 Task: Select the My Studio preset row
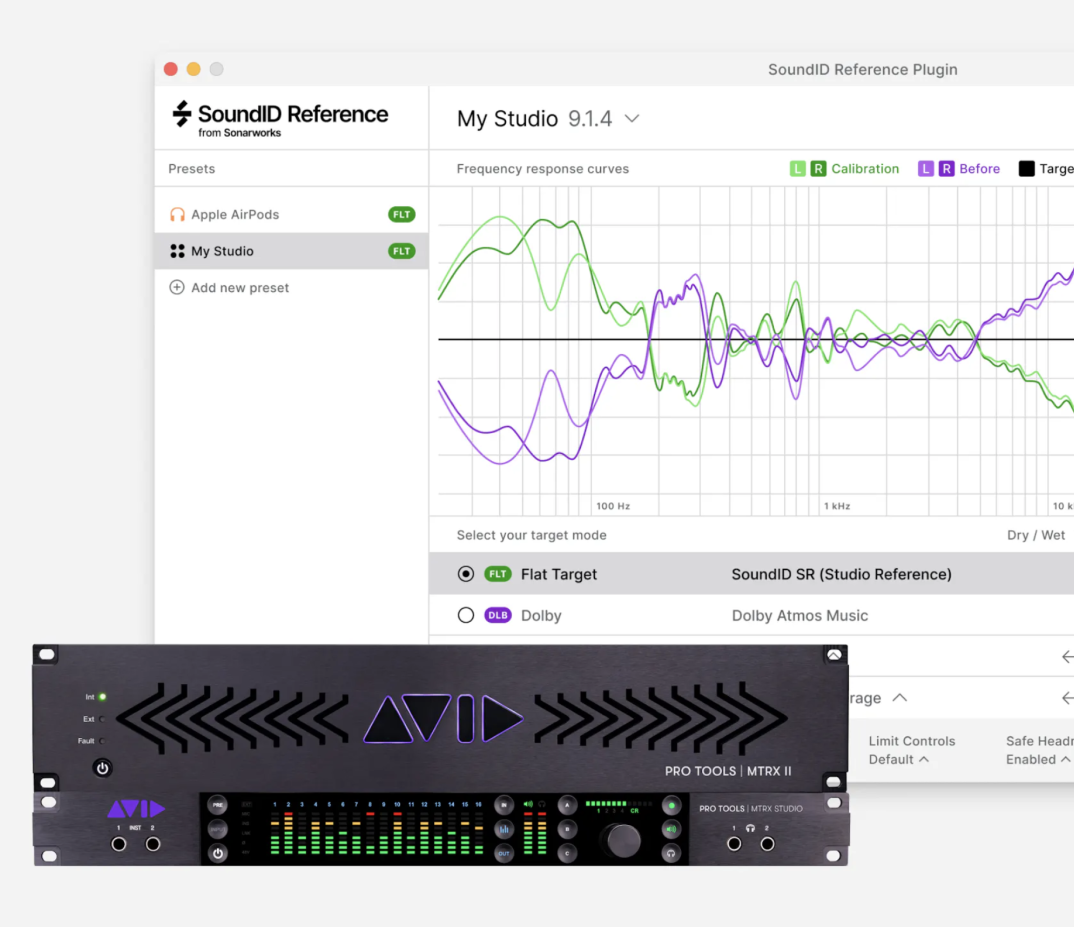(x=292, y=251)
